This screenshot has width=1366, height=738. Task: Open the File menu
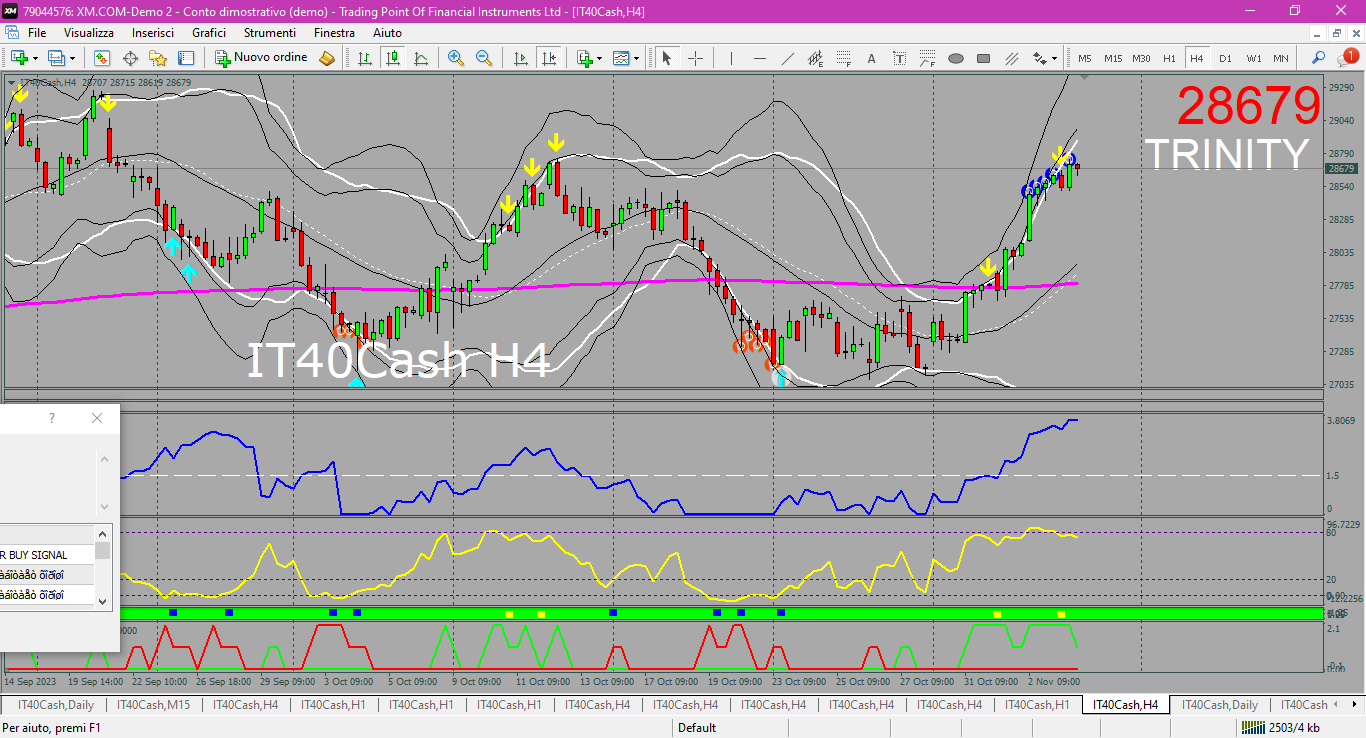37,33
